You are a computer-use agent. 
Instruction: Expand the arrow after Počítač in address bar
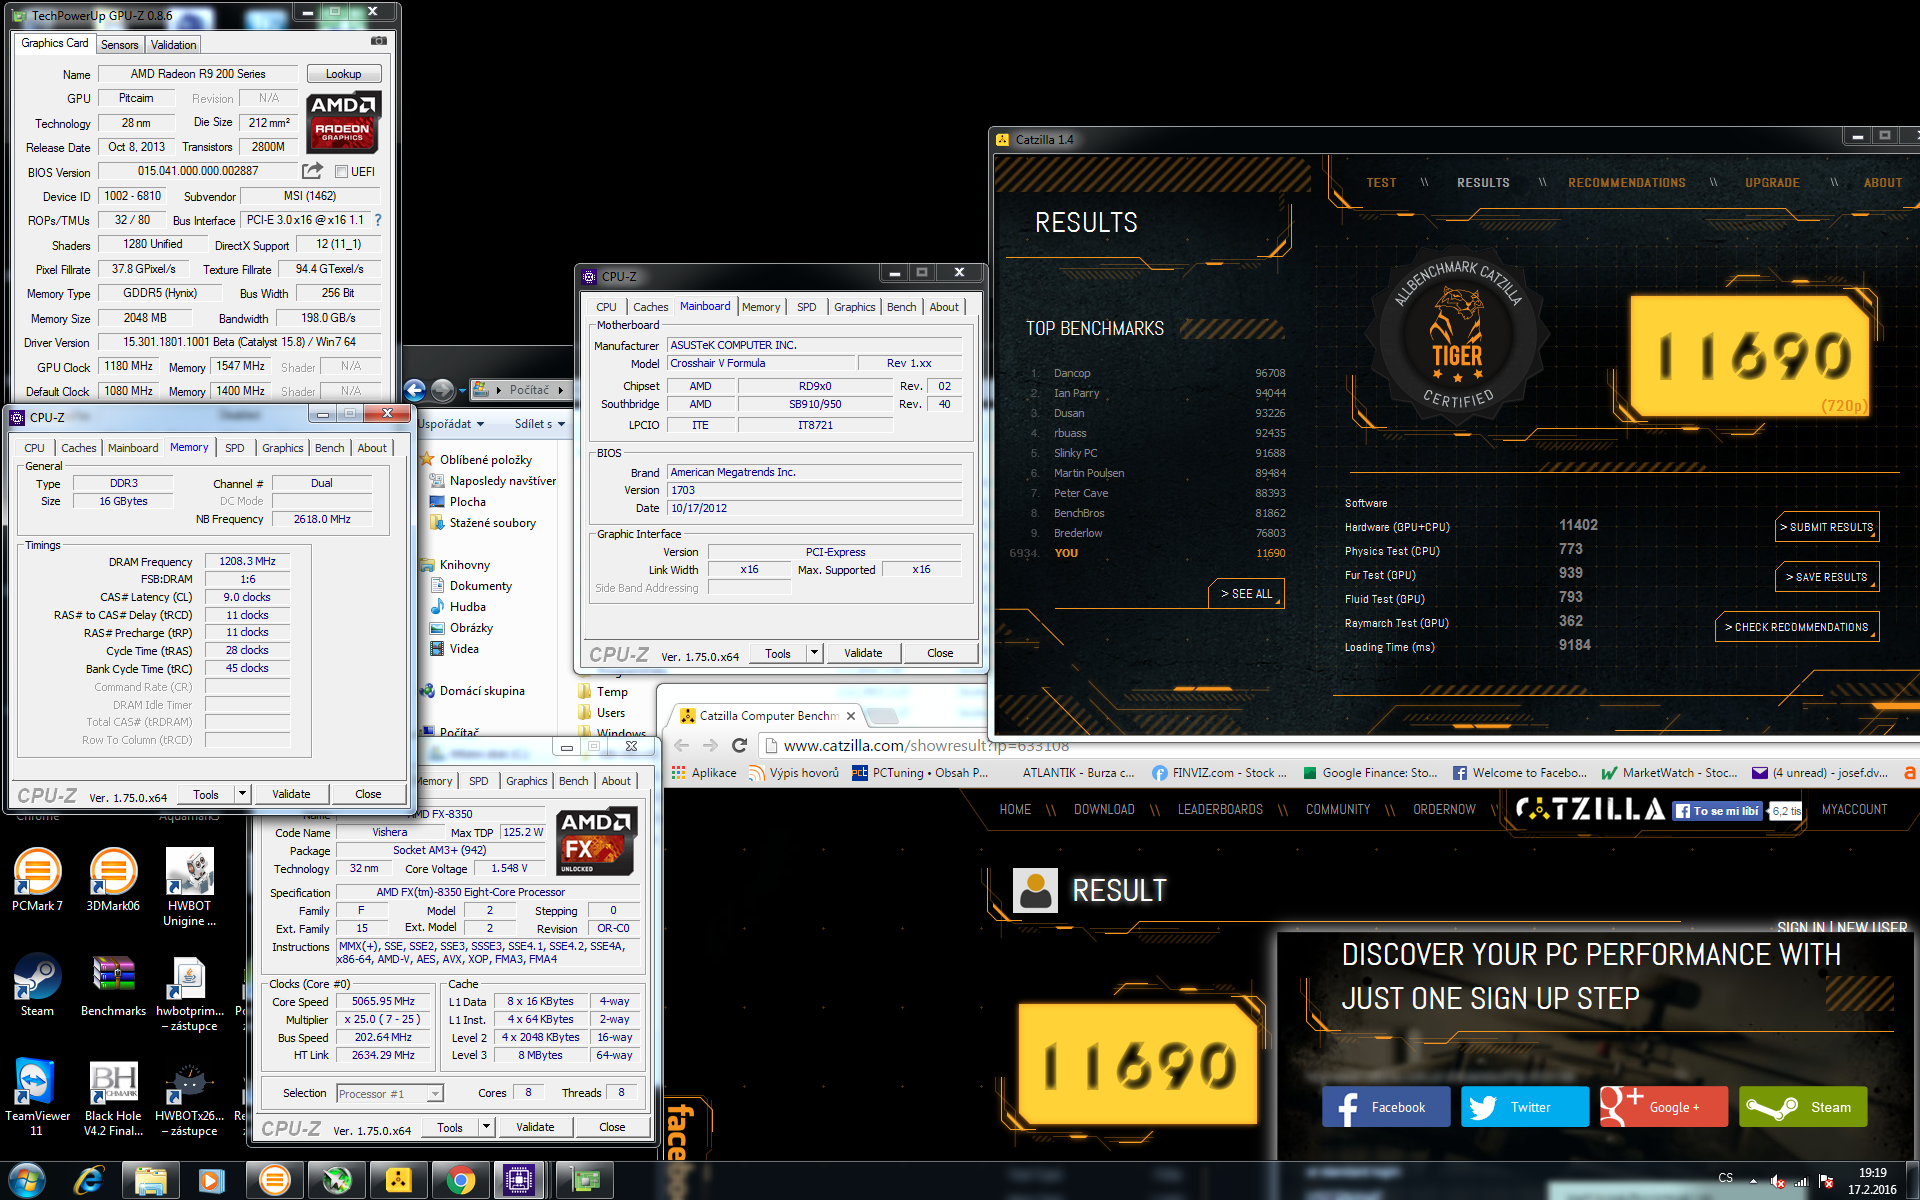click(561, 390)
